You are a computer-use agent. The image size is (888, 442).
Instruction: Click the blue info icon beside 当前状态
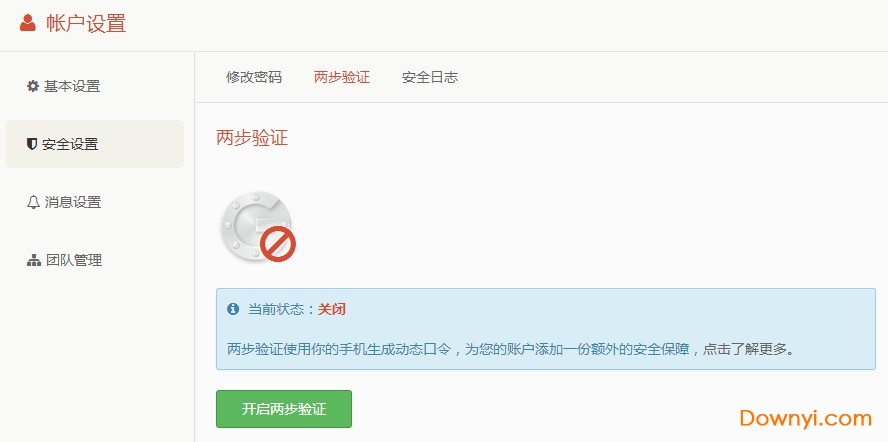tap(233, 309)
